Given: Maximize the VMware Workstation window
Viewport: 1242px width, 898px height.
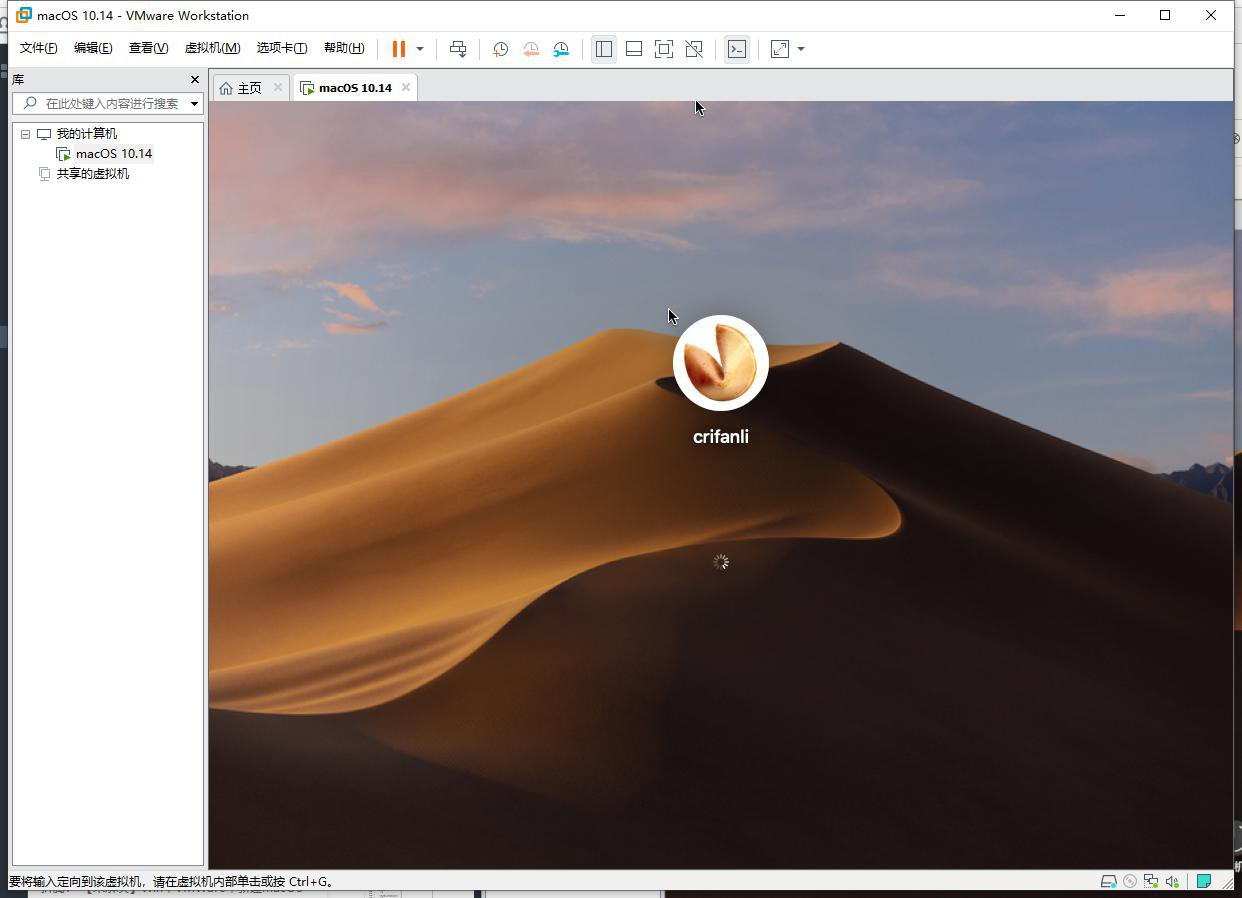Looking at the screenshot, I should [x=1165, y=15].
